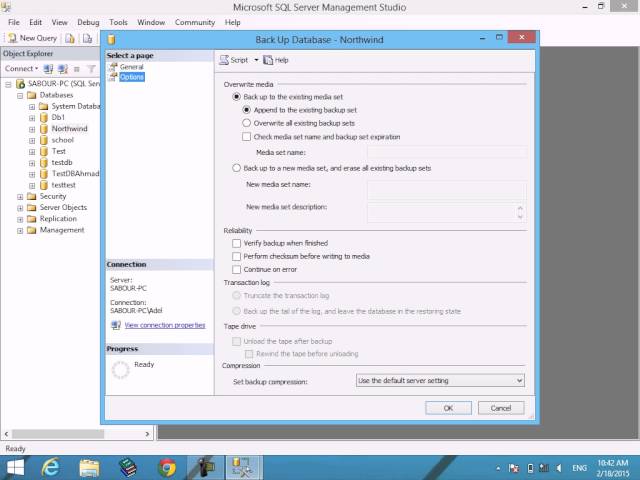640x480 pixels.
Task: Click the stop icon in Object Explorer toolbar
Action: (x=76, y=69)
